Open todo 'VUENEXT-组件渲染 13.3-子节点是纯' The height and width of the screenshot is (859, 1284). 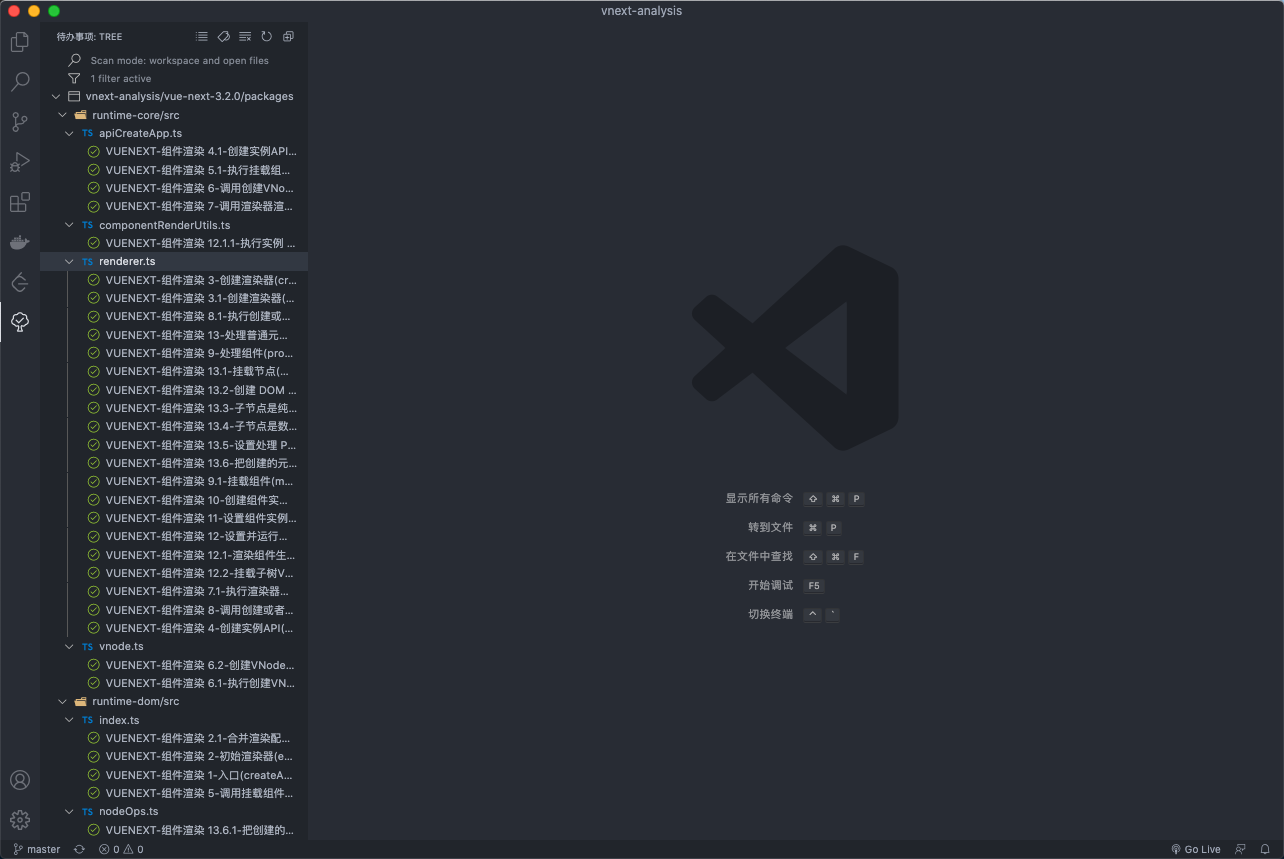pyautogui.click(x=174, y=408)
